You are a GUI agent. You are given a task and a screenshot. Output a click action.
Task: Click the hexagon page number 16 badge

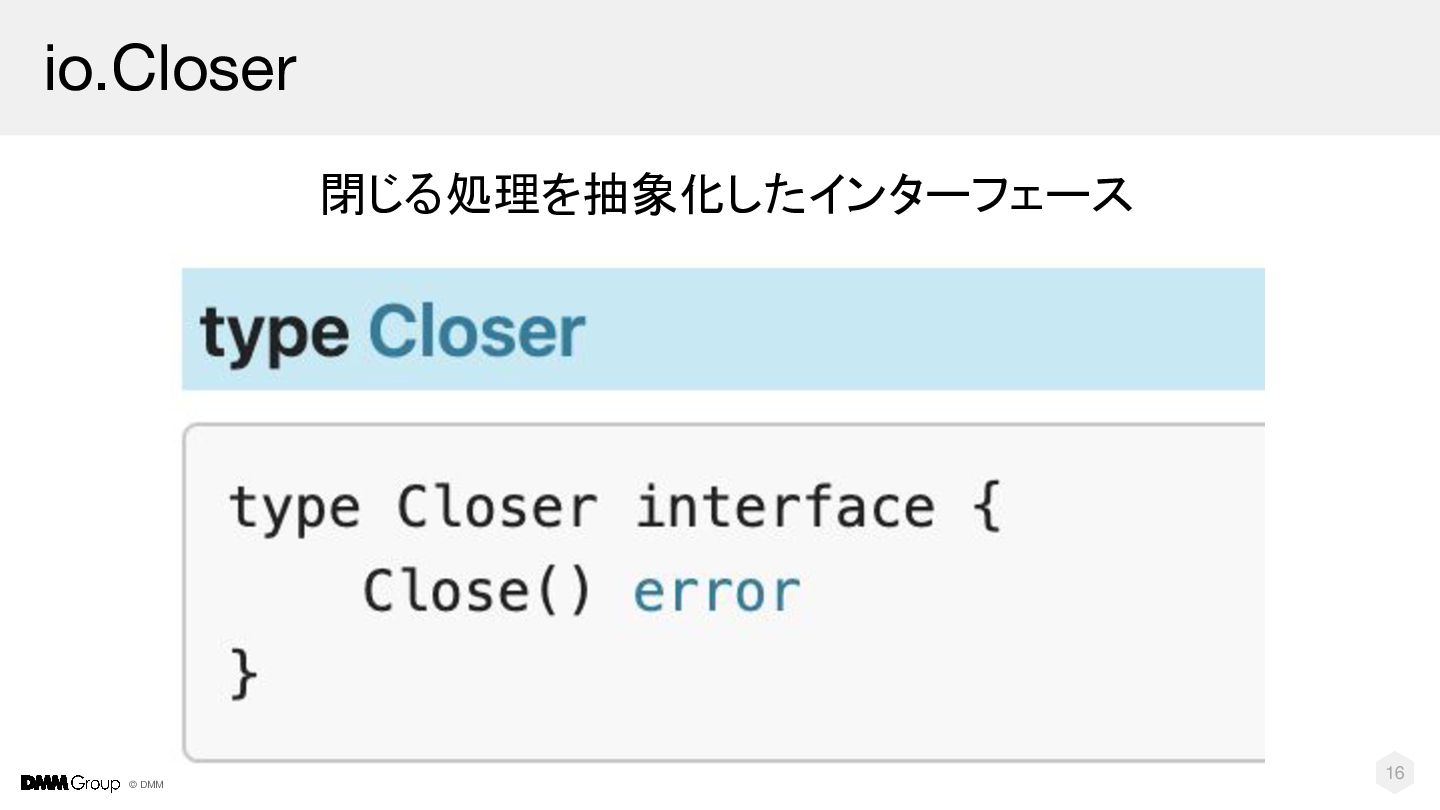pos(1395,772)
